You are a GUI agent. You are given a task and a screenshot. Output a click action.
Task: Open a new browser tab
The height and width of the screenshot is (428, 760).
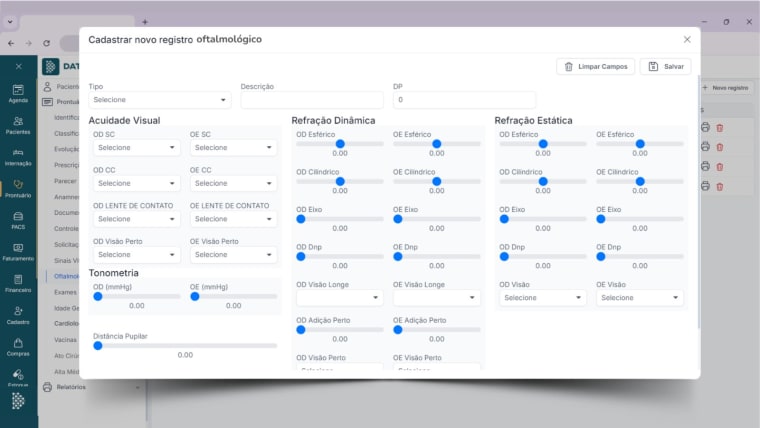[x=144, y=22]
